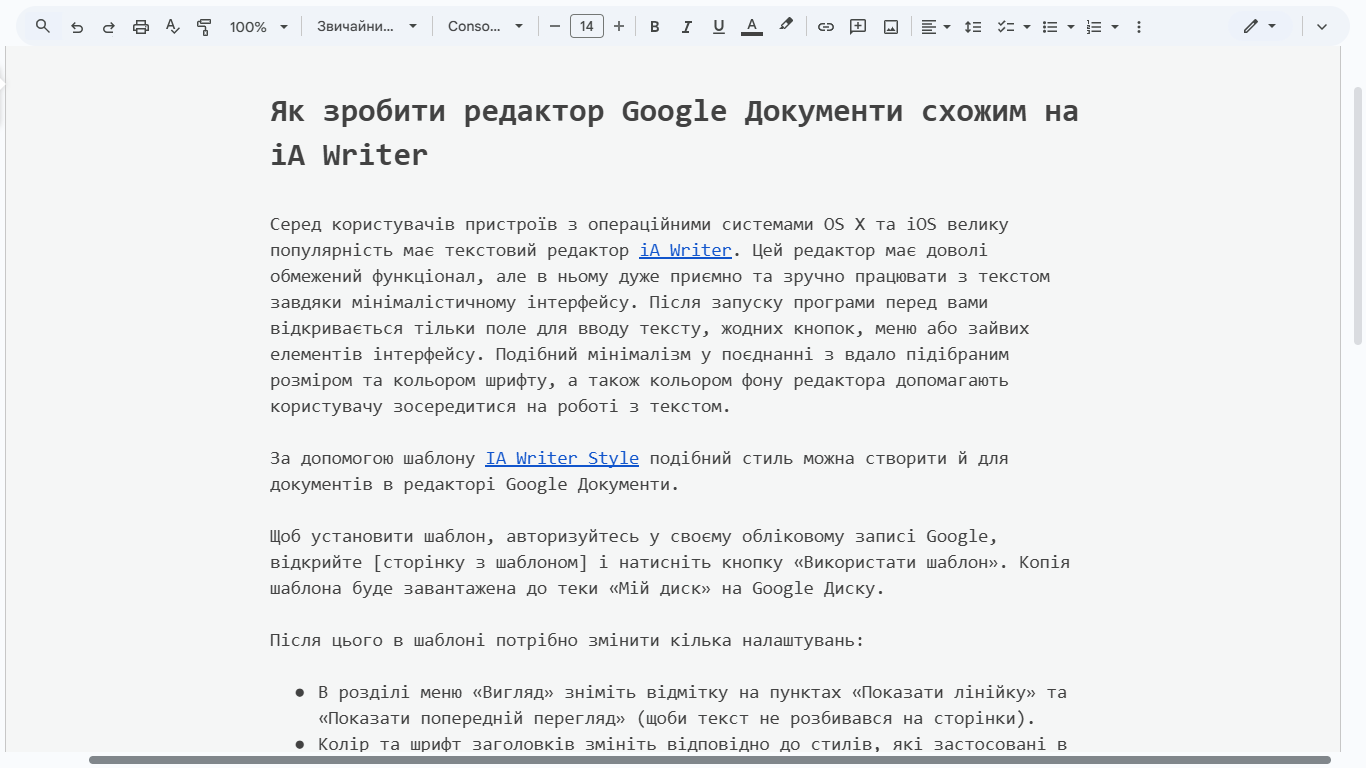This screenshot has height=768, width=1366.
Task: Open the highlight color picker
Action: pos(786,27)
